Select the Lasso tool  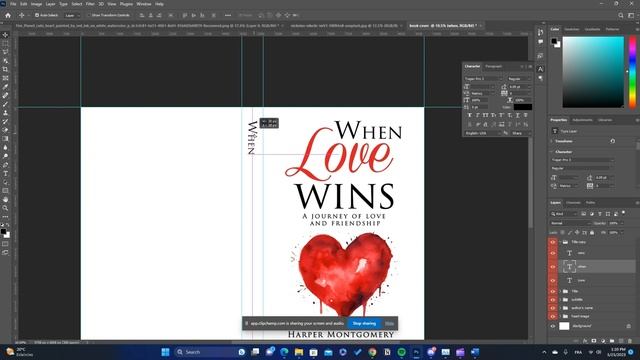point(5,52)
